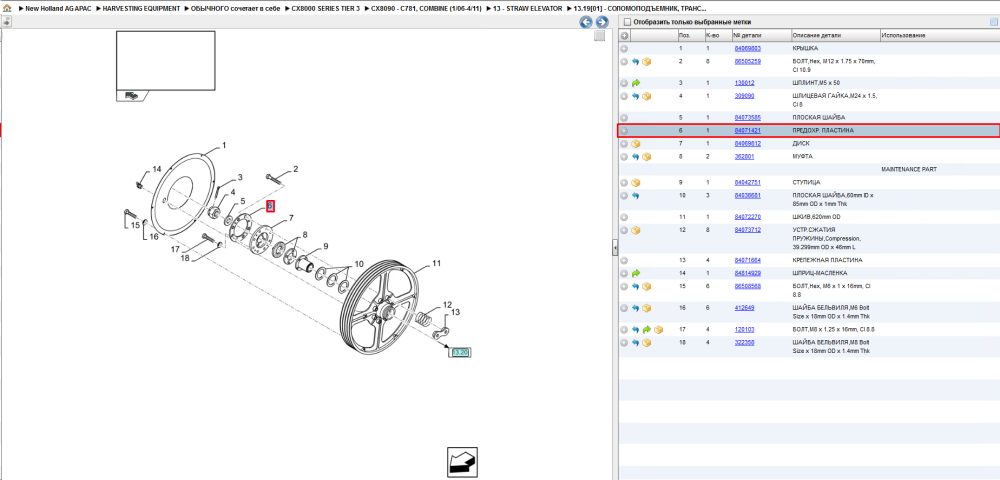Click green arrow icon for ШПЛИНТ row
This screenshot has height=480, width=1000.
pos(635,83)
